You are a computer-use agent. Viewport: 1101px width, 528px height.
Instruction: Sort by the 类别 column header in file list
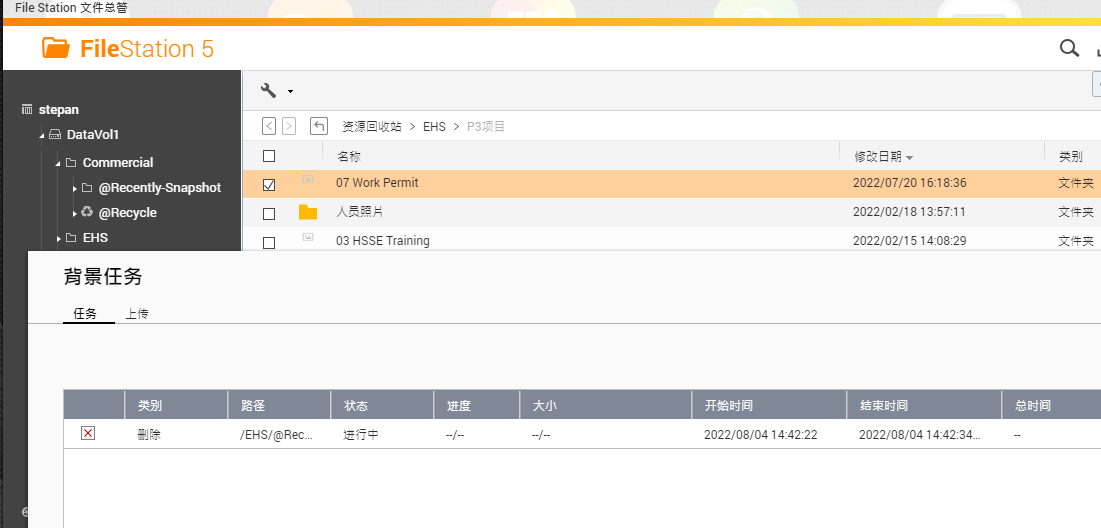(1070, 157)
